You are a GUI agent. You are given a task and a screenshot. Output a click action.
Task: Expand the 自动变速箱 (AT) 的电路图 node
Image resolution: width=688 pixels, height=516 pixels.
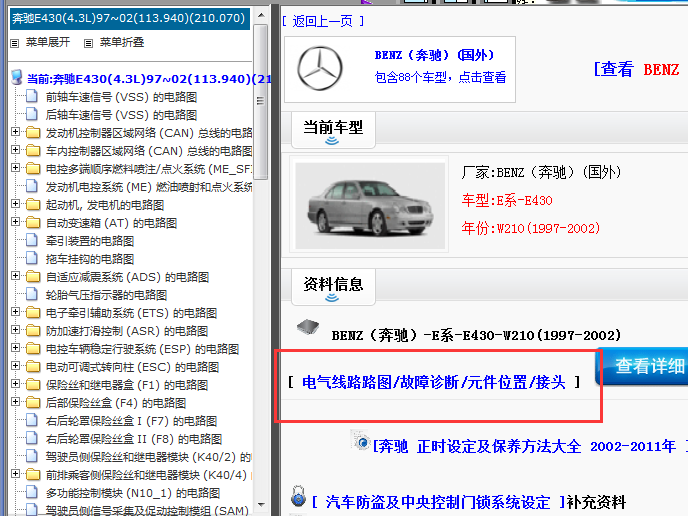[x=15, y=222]
